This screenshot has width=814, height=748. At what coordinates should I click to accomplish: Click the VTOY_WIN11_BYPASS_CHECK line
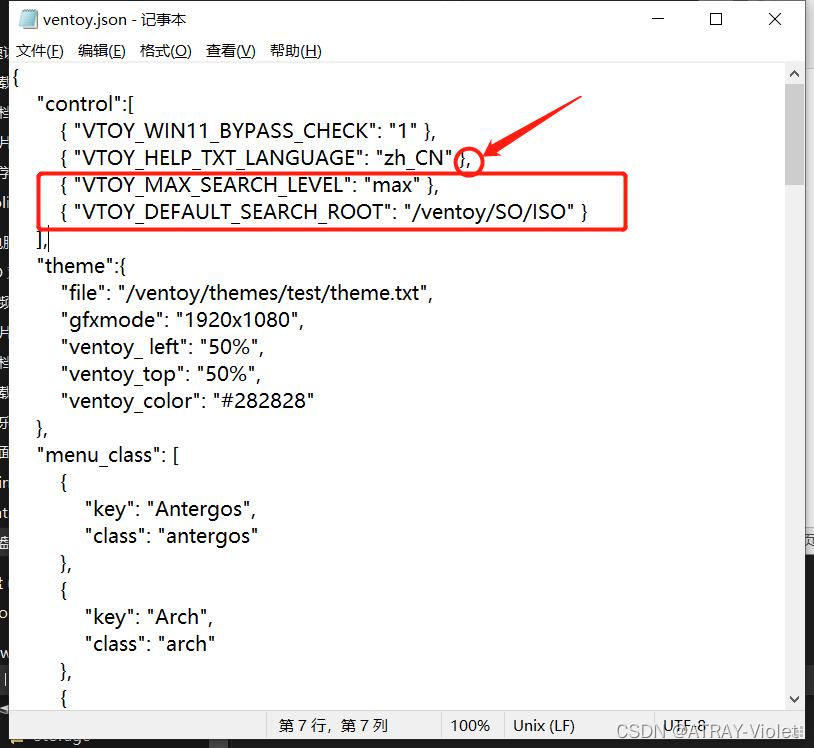click(x=248, y=131)
